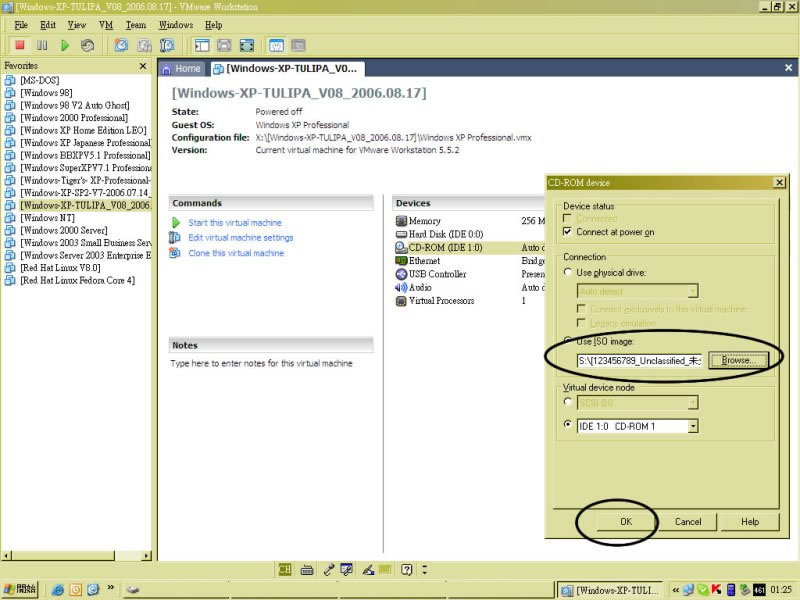
Task: Click the CH language indicator in the IME bar
Action: [285, 569]
